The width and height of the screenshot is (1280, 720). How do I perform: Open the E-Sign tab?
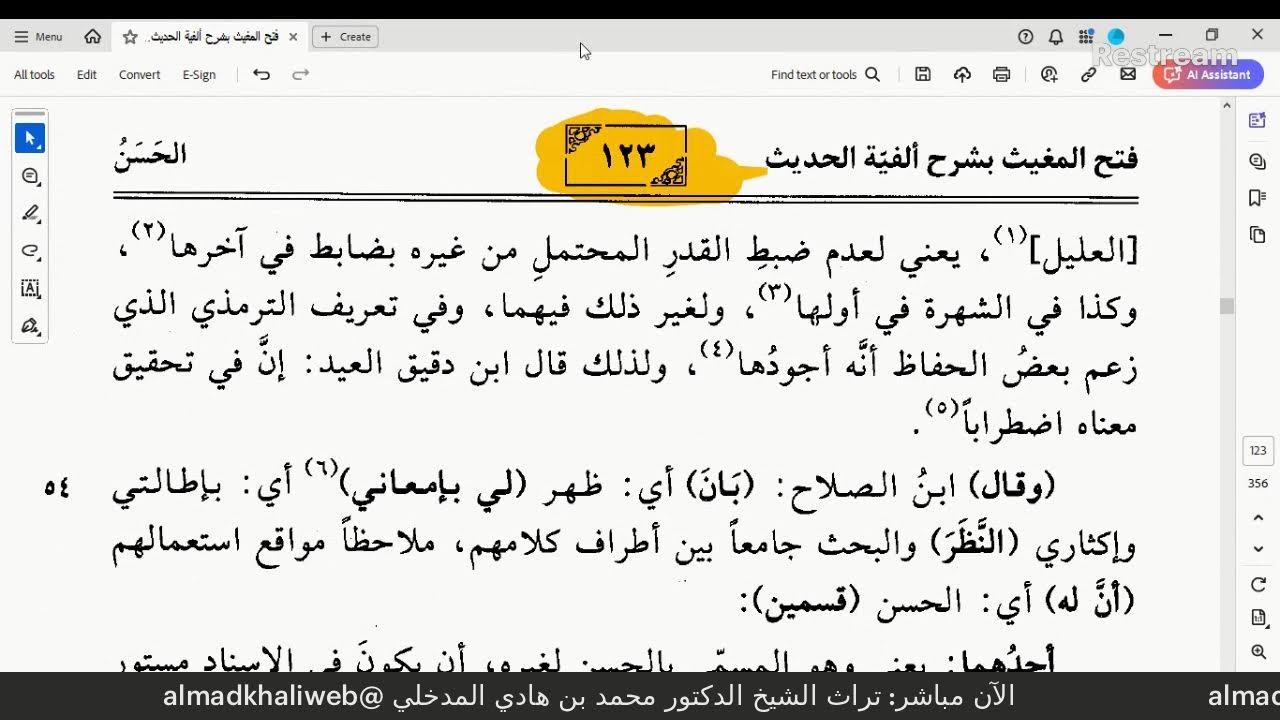tap(199, 75)
